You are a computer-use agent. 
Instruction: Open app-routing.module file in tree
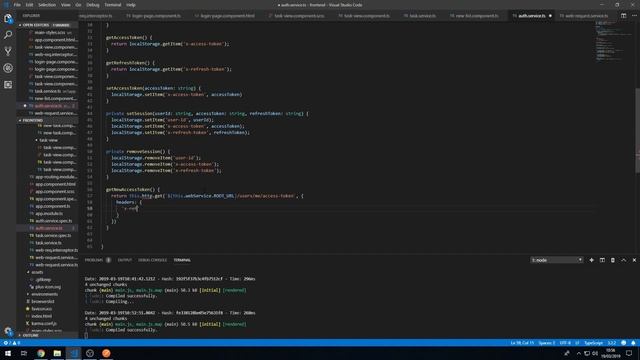pyautogui.click(x=53, y=177)
